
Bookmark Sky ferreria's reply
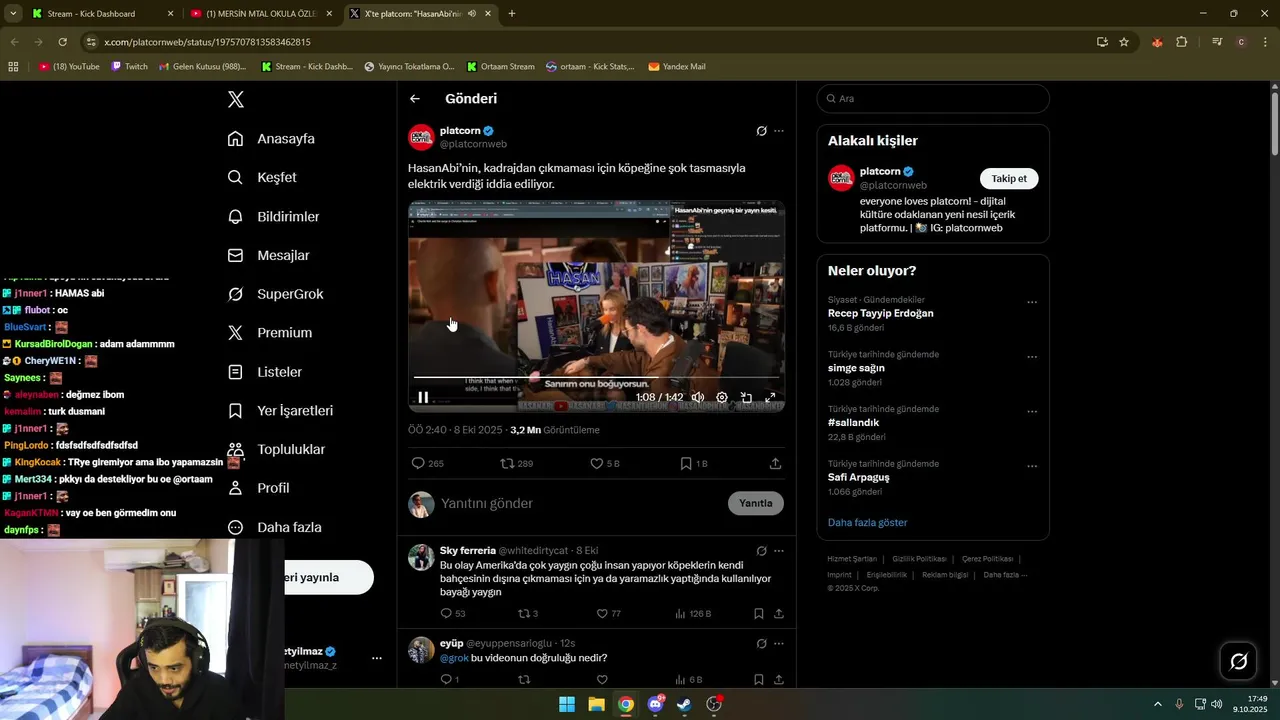pos(759,614)
